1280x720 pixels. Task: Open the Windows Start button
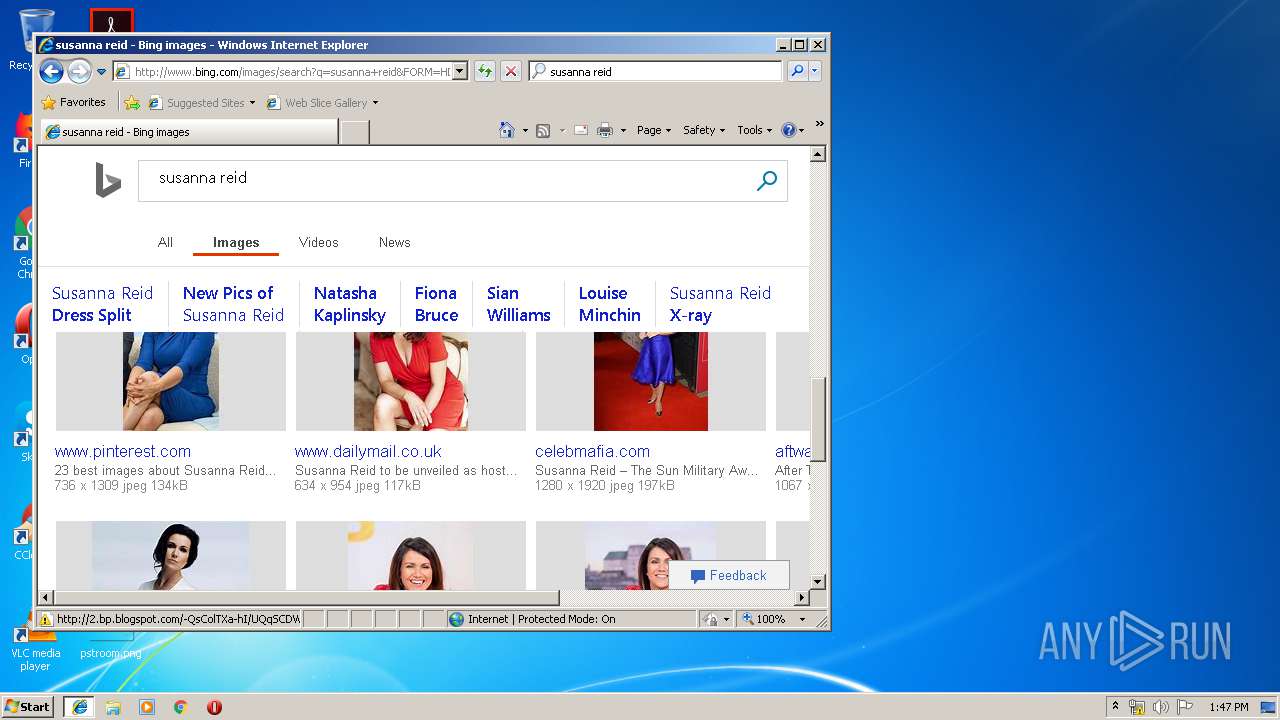pyautogui.click(x=28, y=706)
